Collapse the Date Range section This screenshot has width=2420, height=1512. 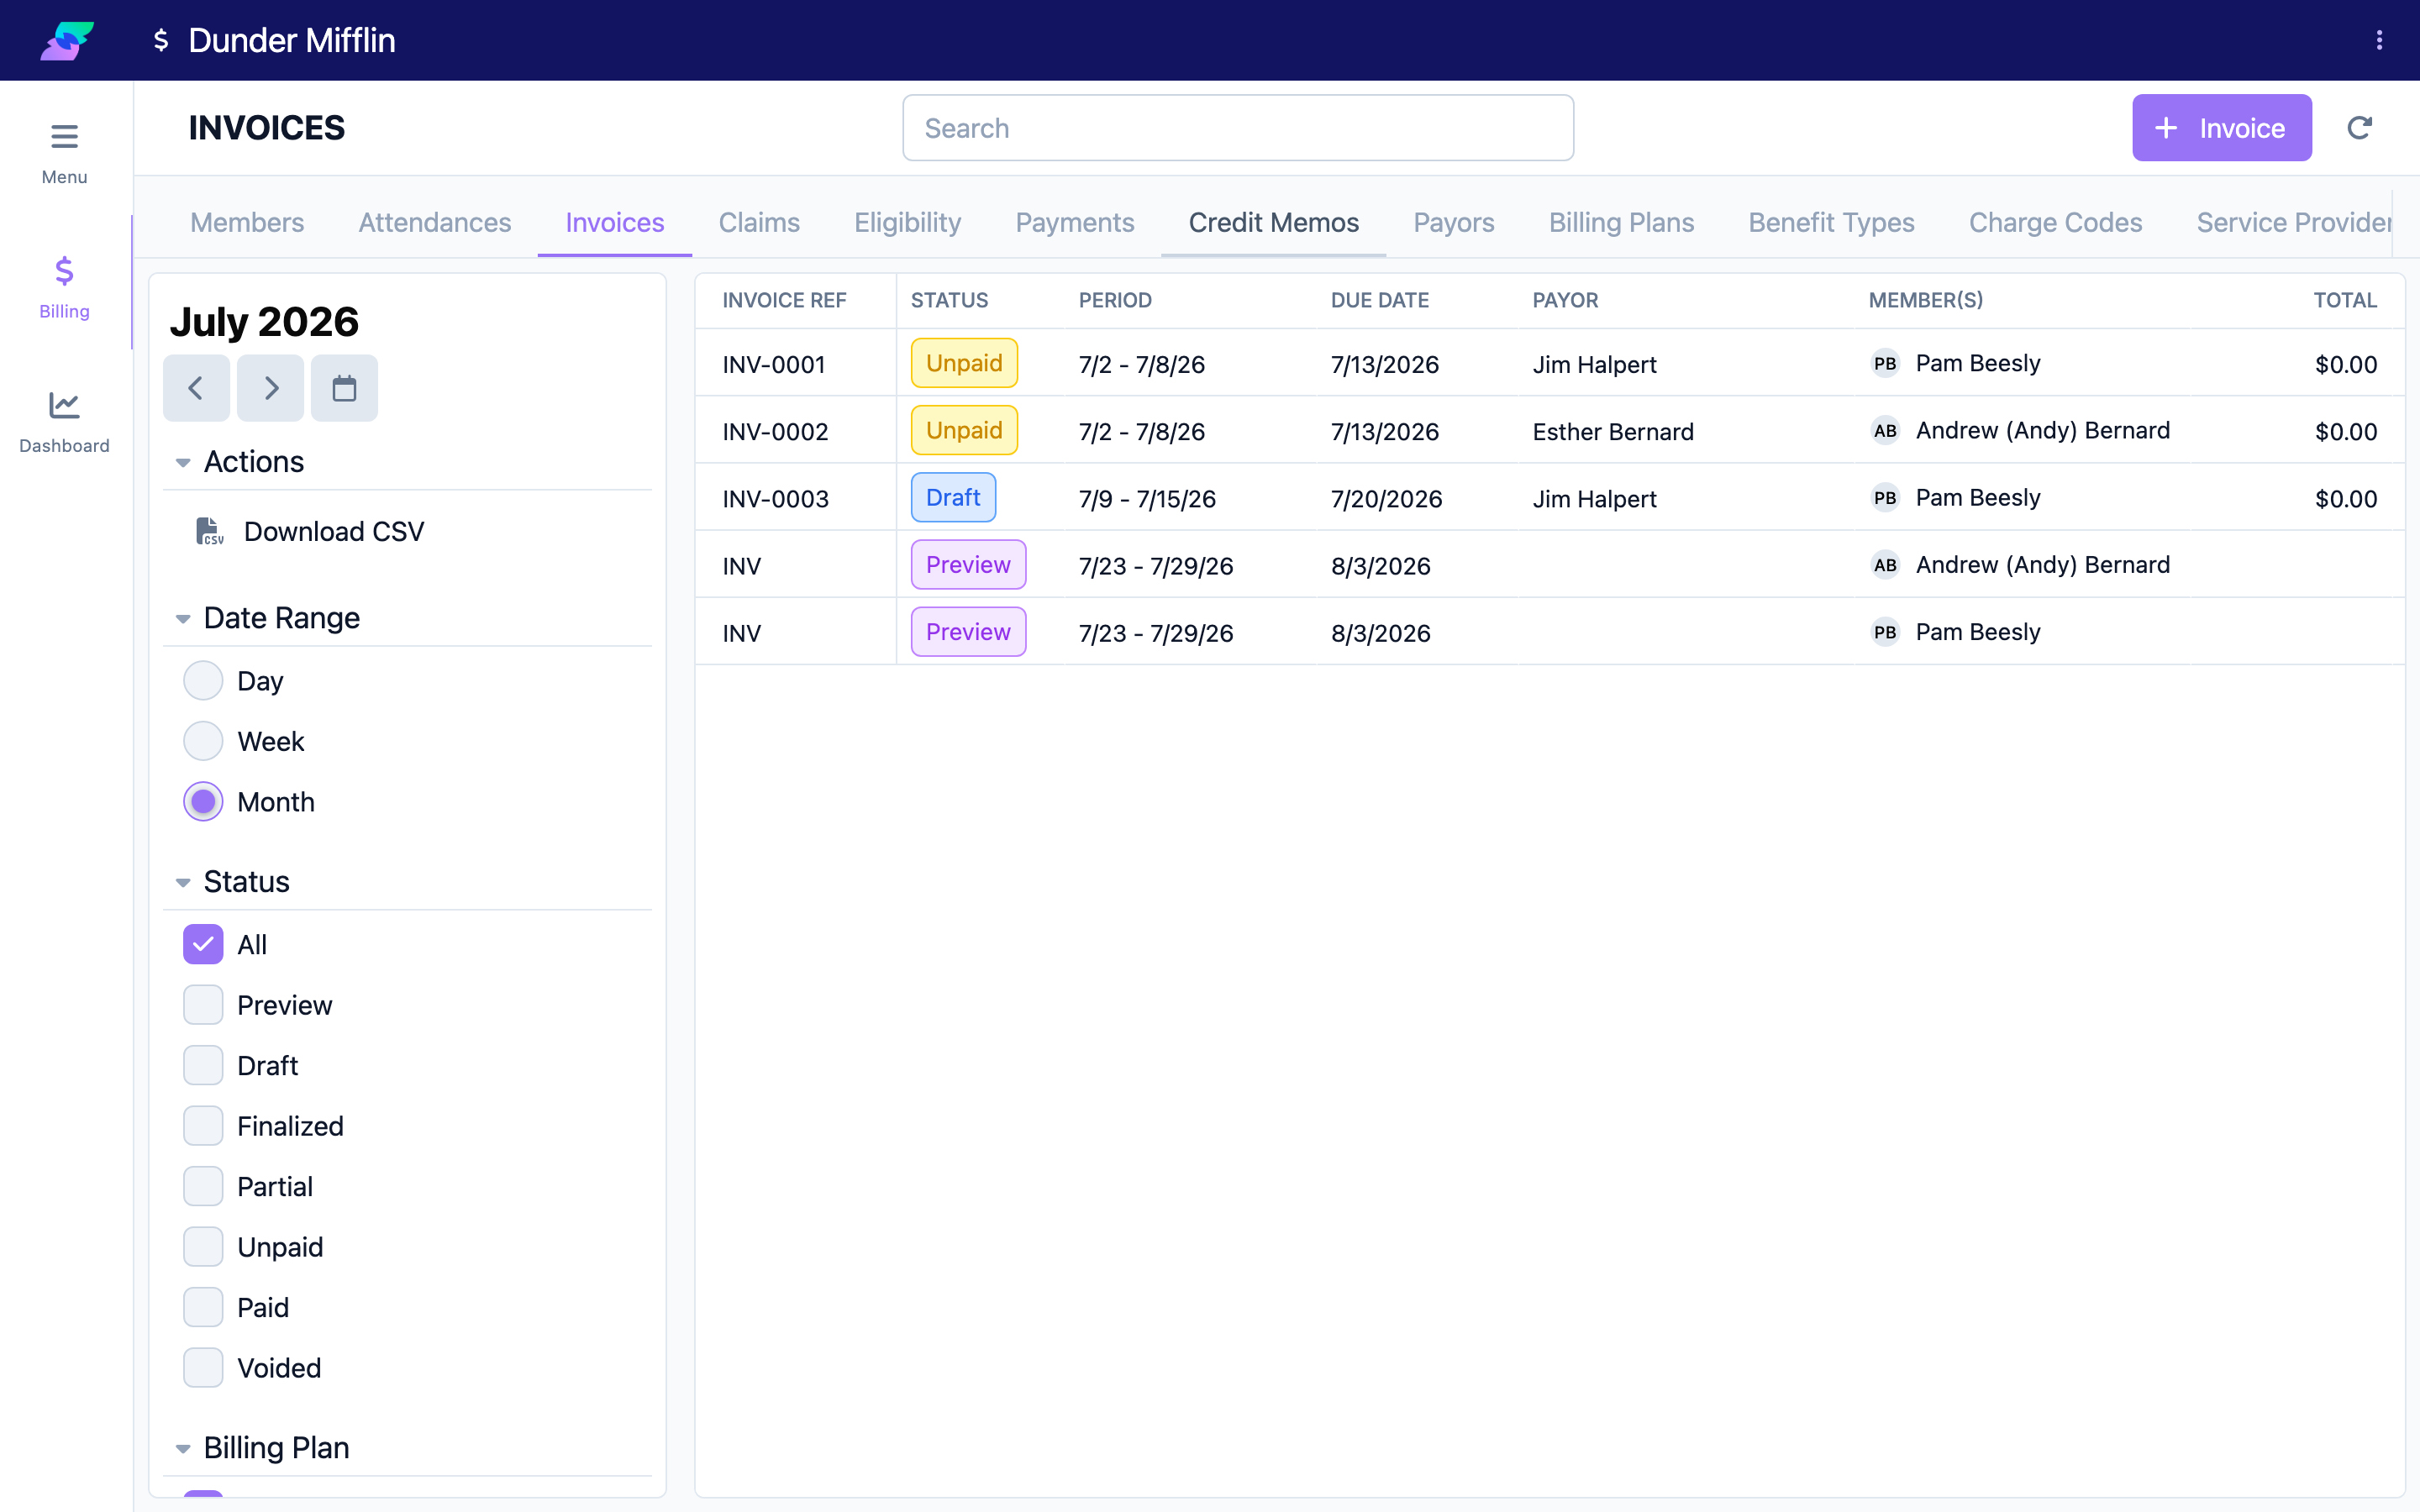tap(183, 619)
